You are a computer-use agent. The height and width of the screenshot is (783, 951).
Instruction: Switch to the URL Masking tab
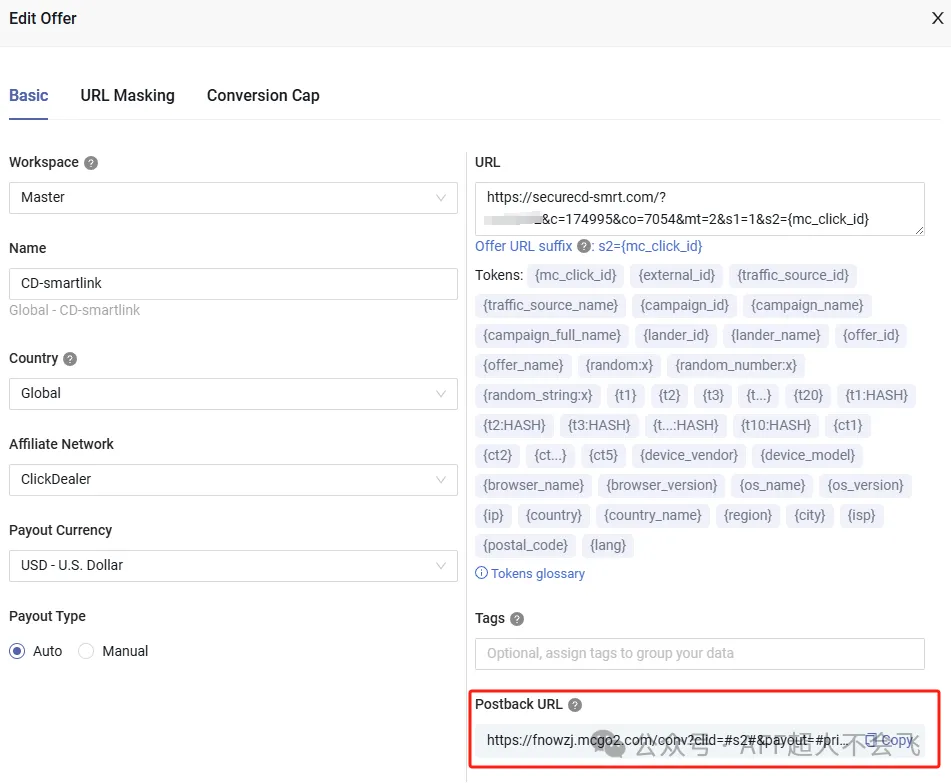[127, 96]
